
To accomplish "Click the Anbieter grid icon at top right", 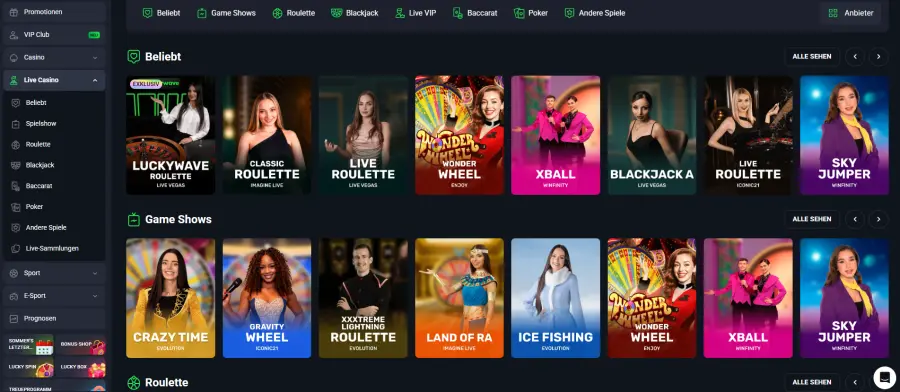I will [833, 13].
